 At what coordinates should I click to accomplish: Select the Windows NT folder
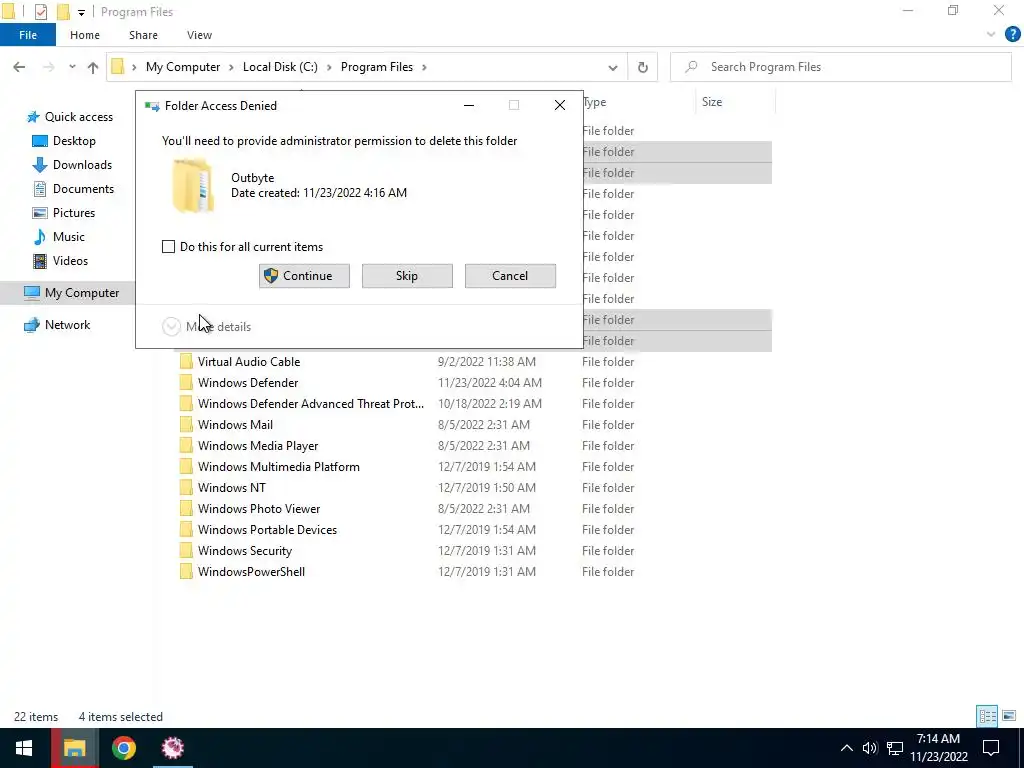232,488
